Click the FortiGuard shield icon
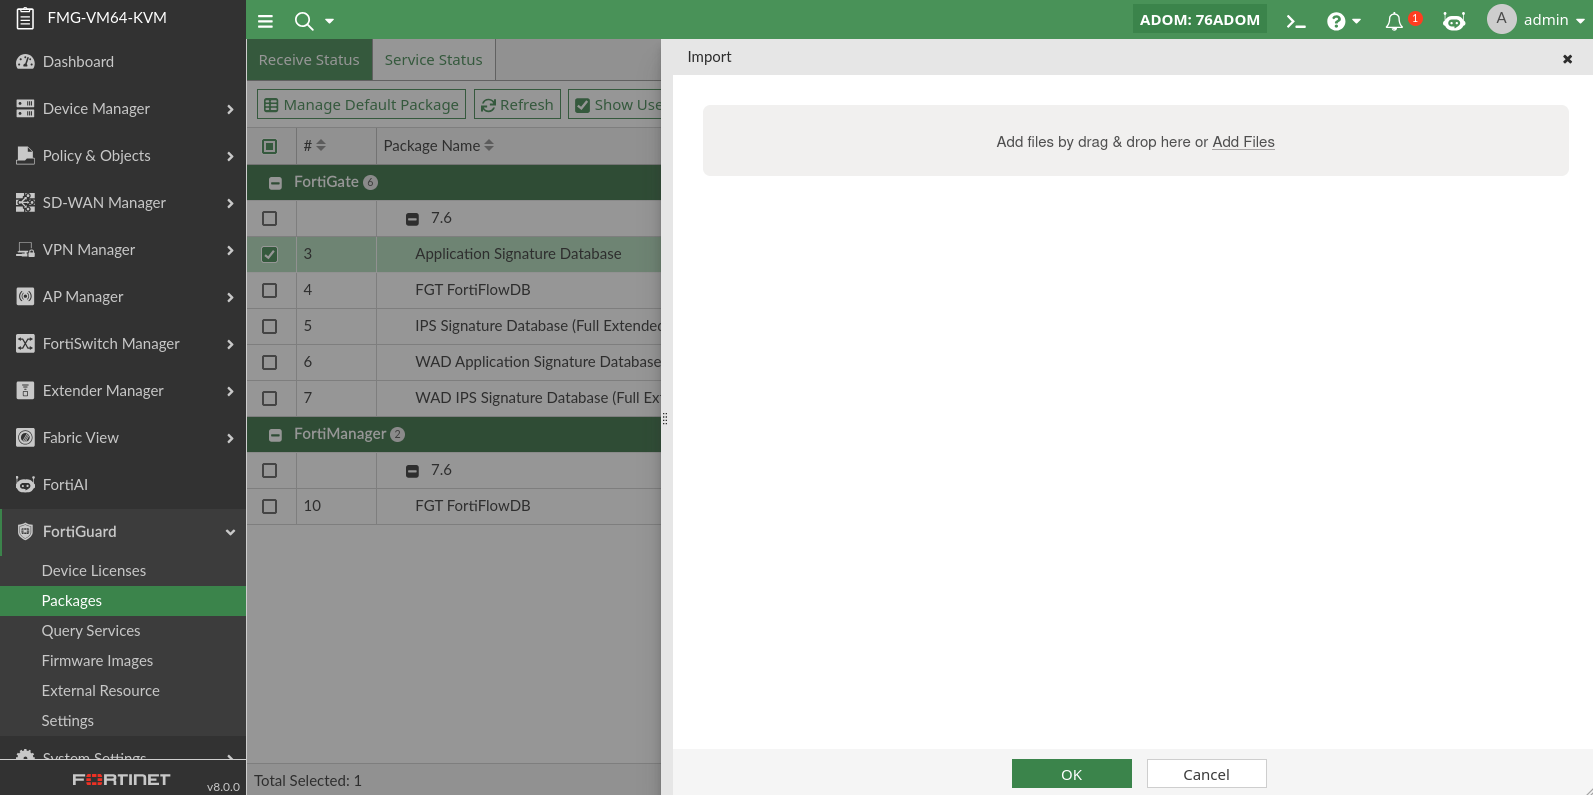Image resolution: width=1593 pixels, height=795 pixels. pos(25,532)
